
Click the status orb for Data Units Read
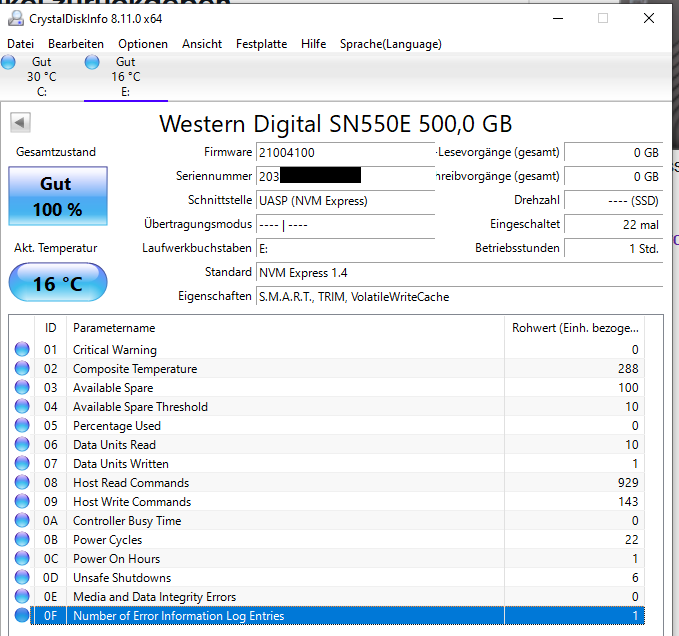pos(22,444)
